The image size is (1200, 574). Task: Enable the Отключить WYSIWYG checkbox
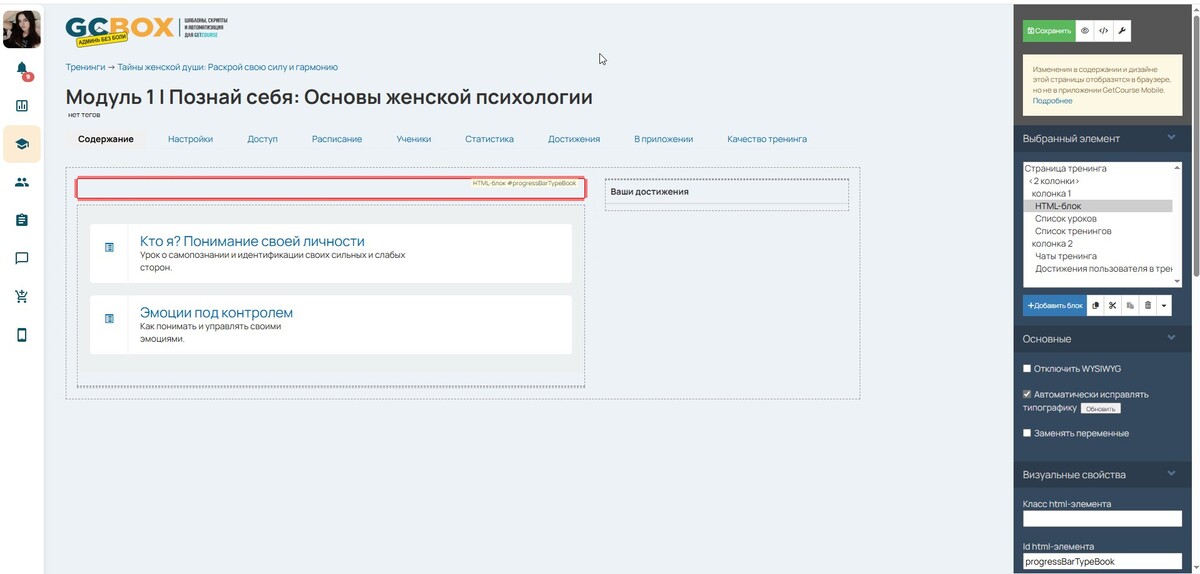point(1027,368)
